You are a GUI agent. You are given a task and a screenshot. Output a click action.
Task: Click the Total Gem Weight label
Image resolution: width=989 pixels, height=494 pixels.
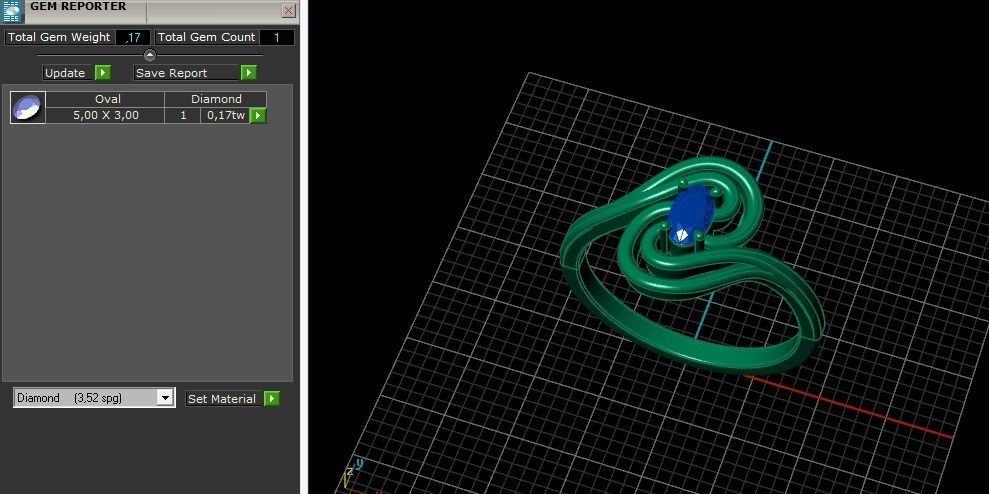click(x=59, y=37)
